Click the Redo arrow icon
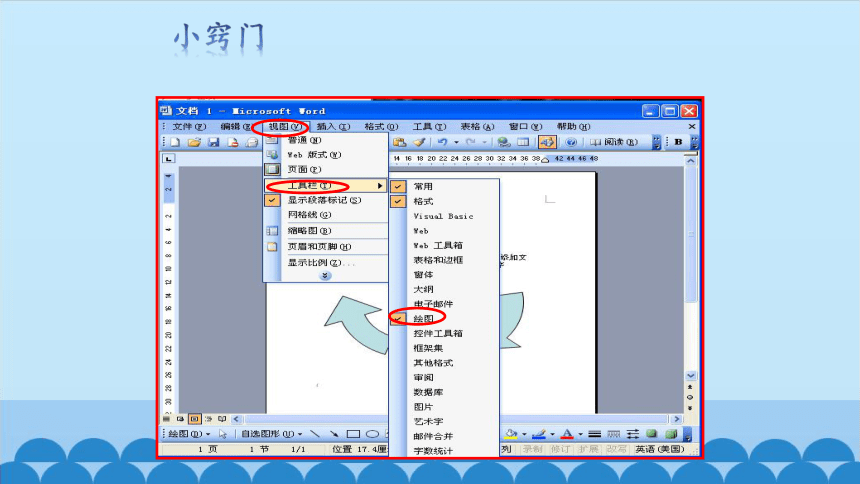Viewport: 860px width, 484px height. pyautogui.click(x=471, y=142)
